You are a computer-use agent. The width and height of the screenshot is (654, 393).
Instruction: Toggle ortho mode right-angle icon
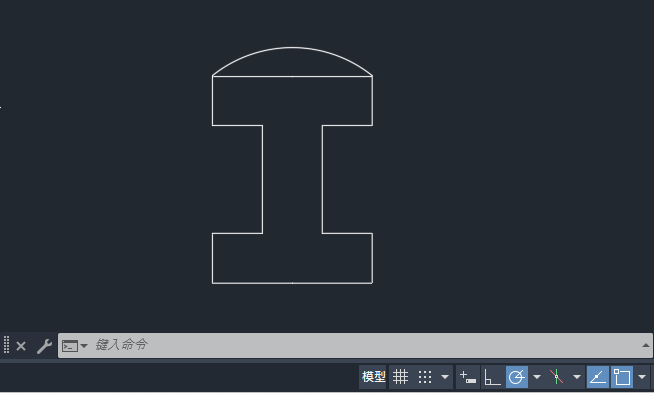click(x=492, y=377)
